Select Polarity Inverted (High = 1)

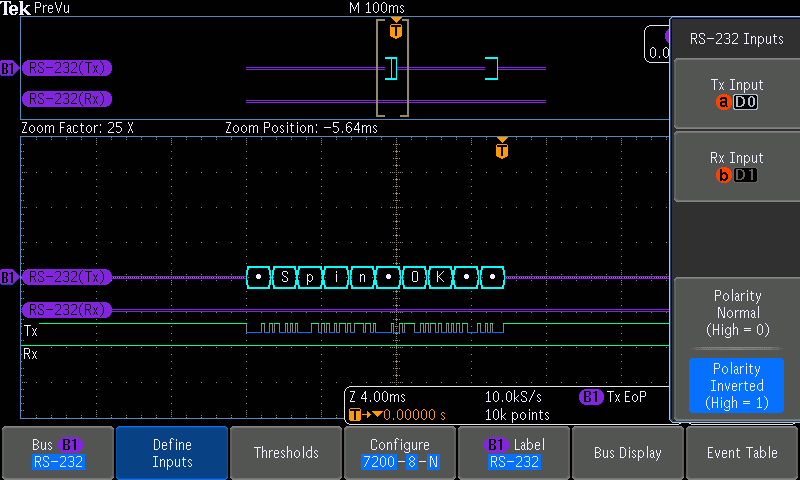tap(737, 385)
